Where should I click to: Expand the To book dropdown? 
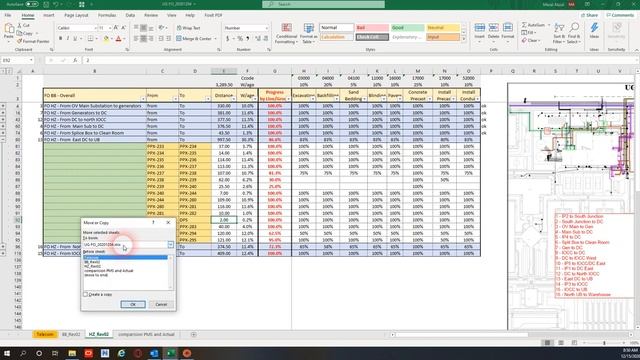pos(170,244)
